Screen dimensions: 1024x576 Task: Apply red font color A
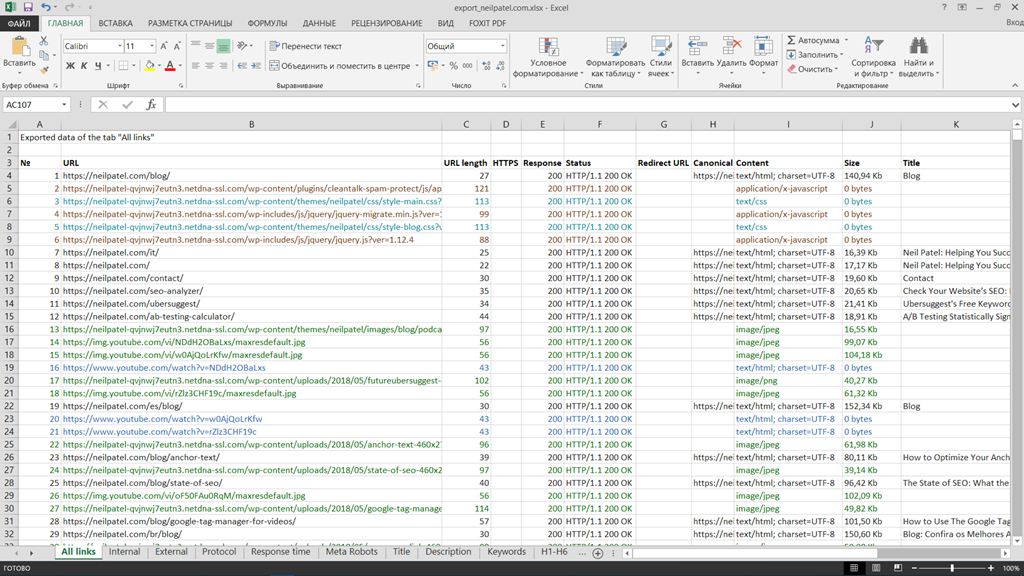click(x=170, y=66)
